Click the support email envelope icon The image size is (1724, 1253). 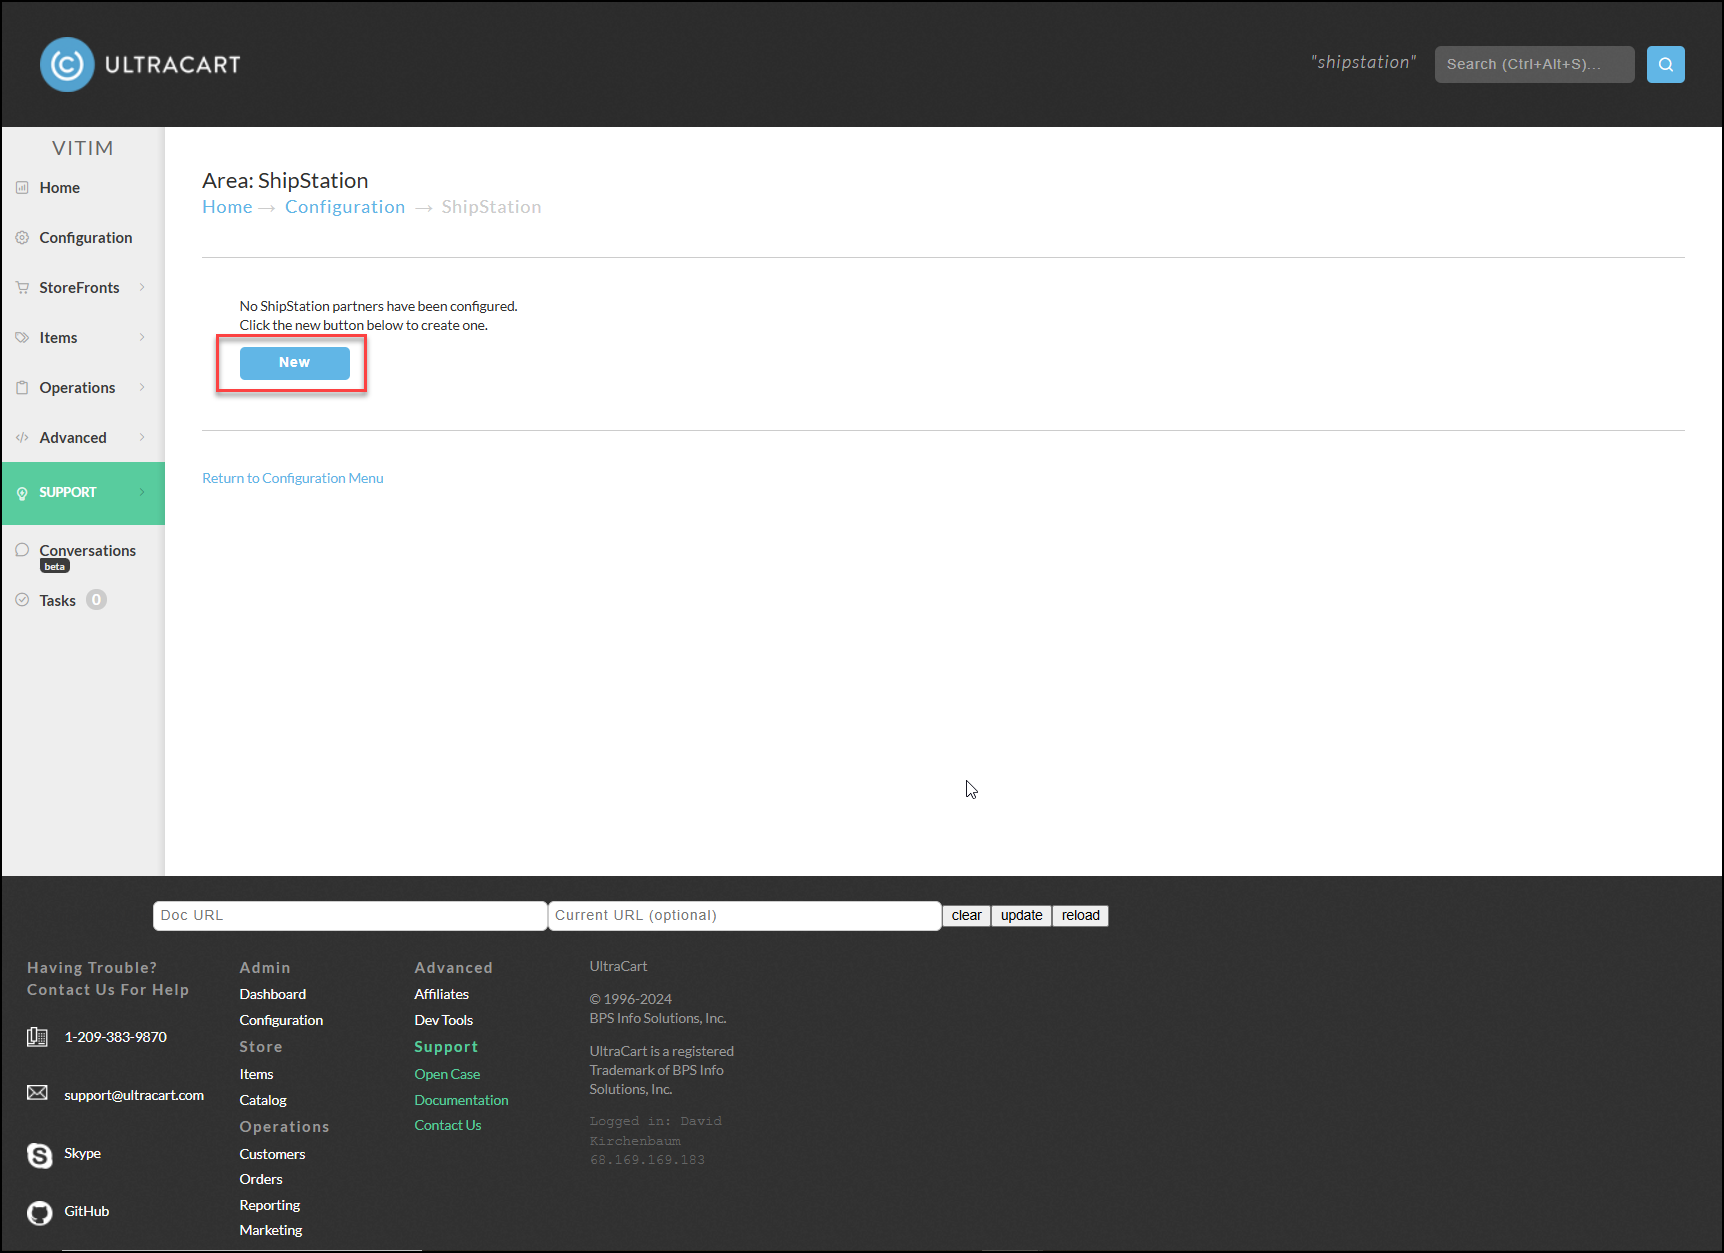37,1093
